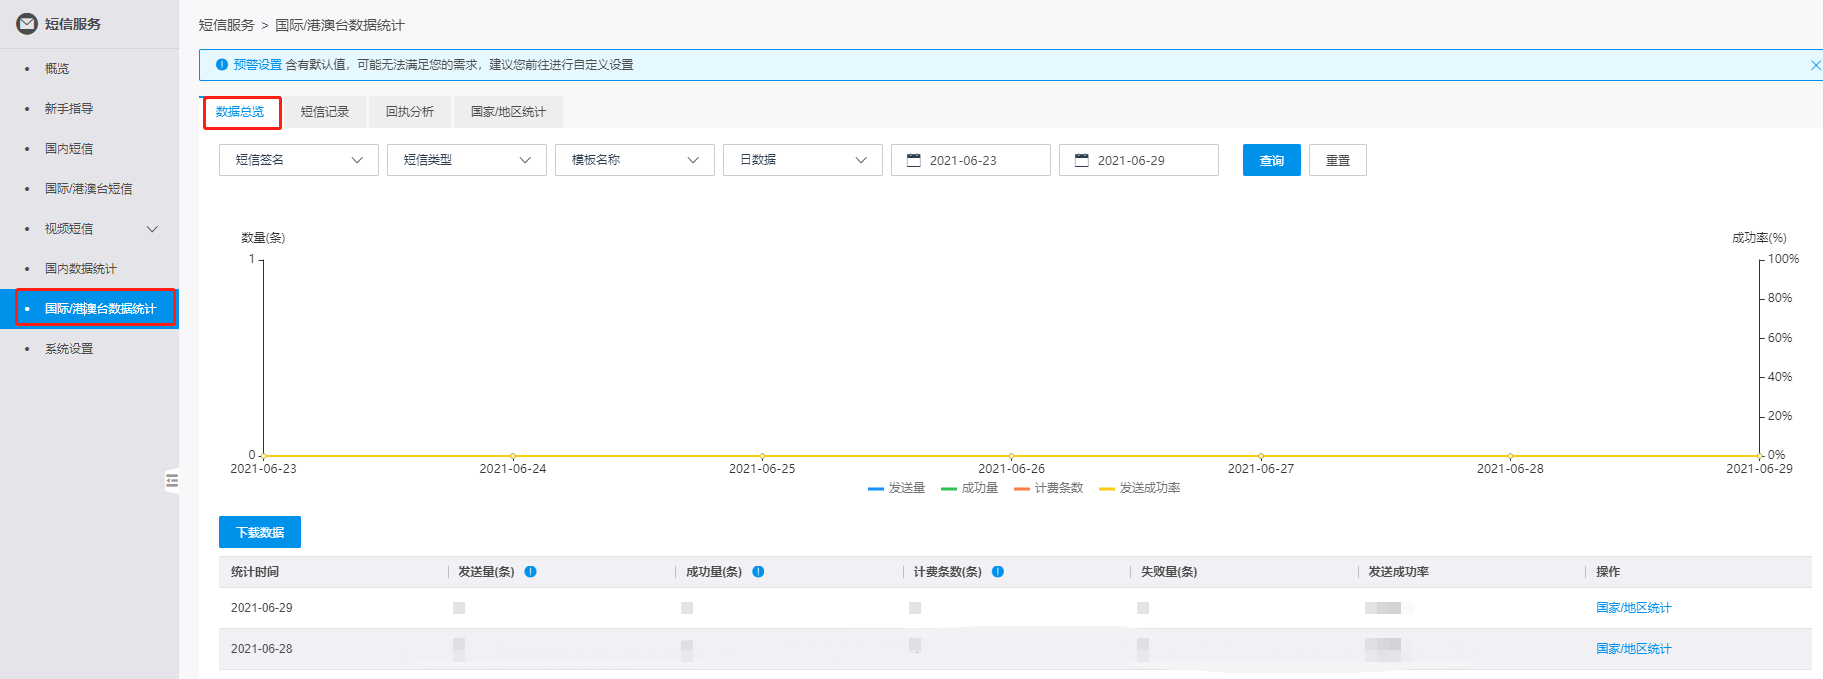
Task: Click info icon next to 成功量(条)
Action: tap(758, 572)
